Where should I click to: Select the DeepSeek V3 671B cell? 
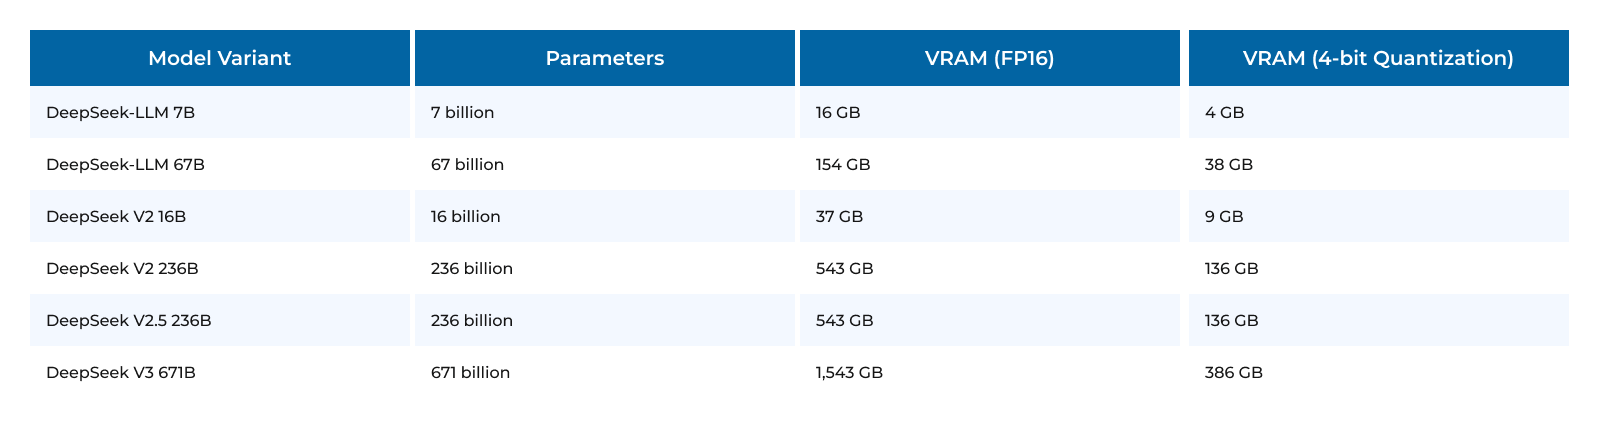[x=121, y=373]
